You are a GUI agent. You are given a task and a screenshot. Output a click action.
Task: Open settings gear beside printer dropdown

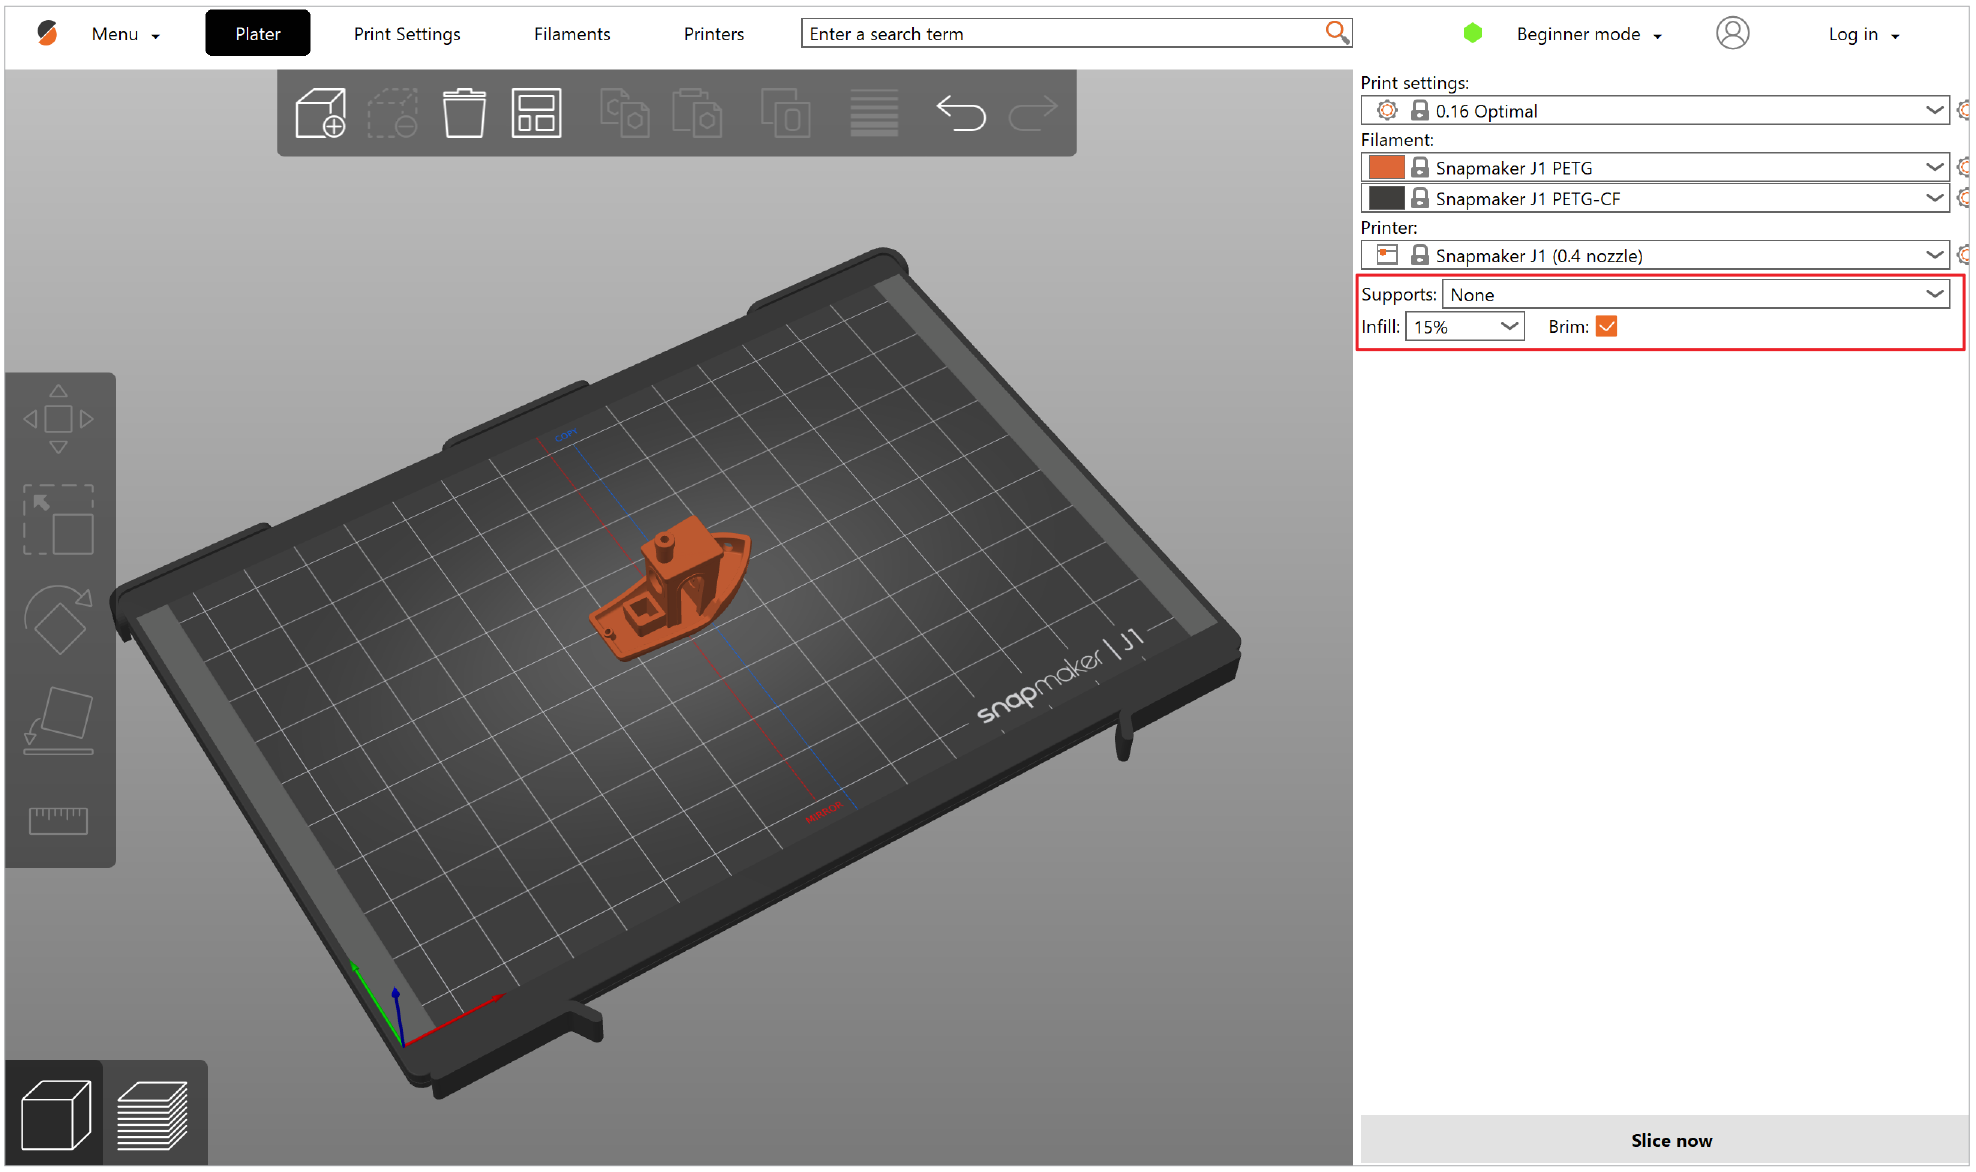(1964, 255)
